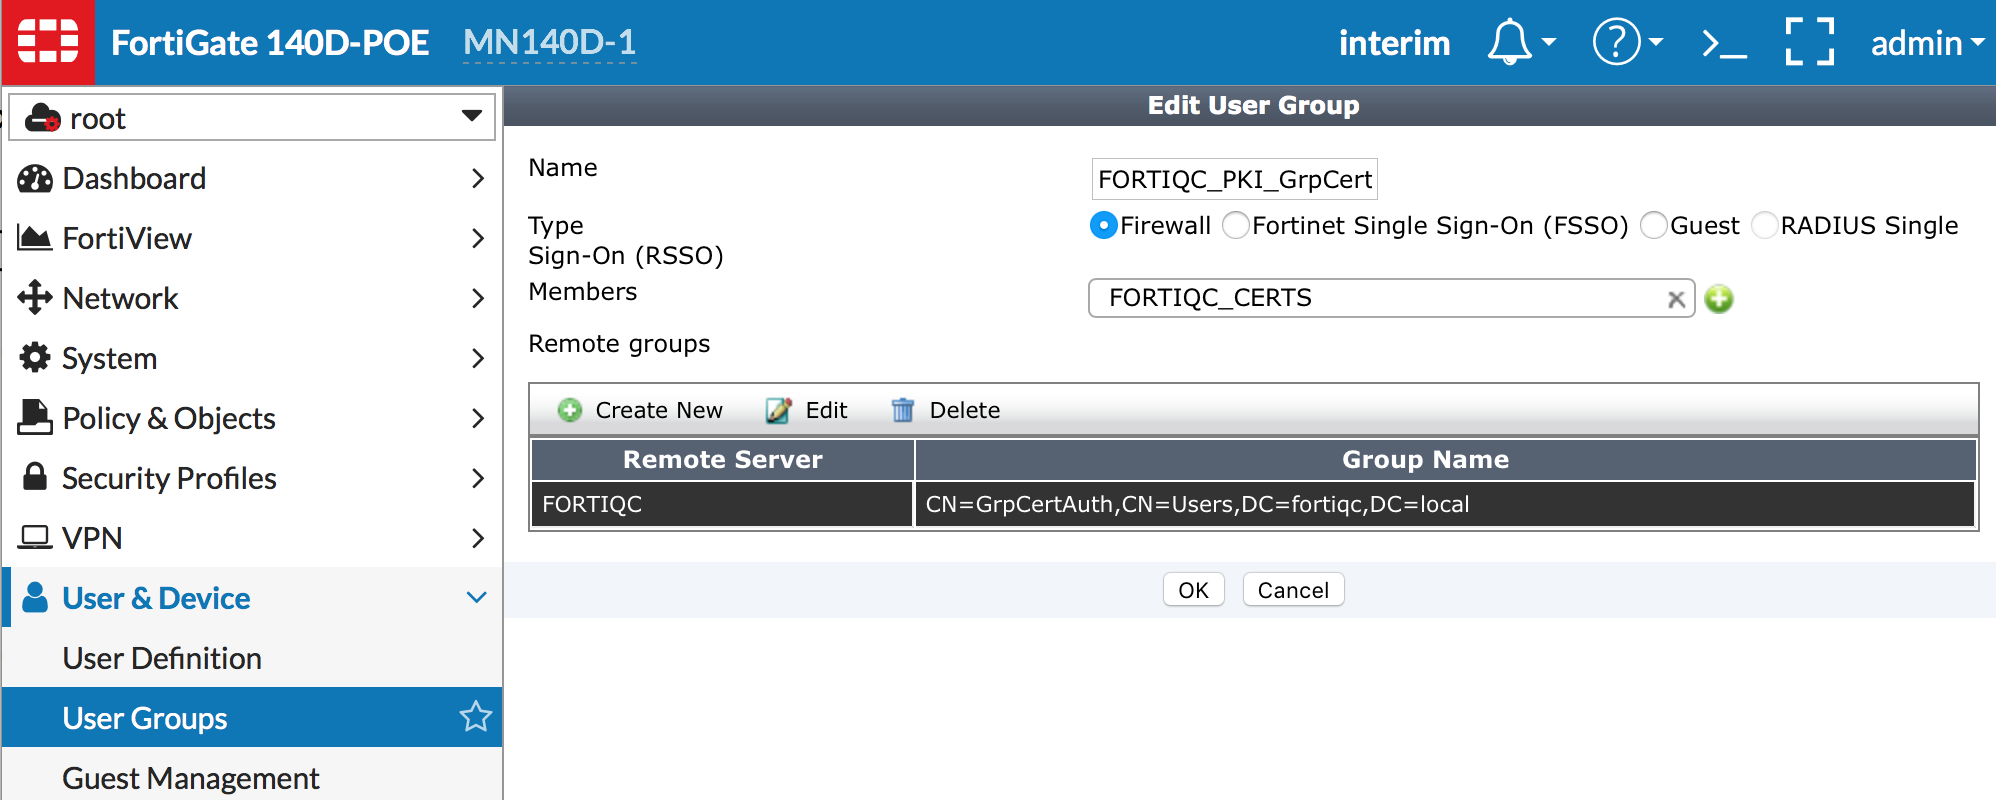Image resolution: width=1996 pixels, height=800 pixels.
Task: Expand the Policy & Objects chevron
Action: coord(478,418)
